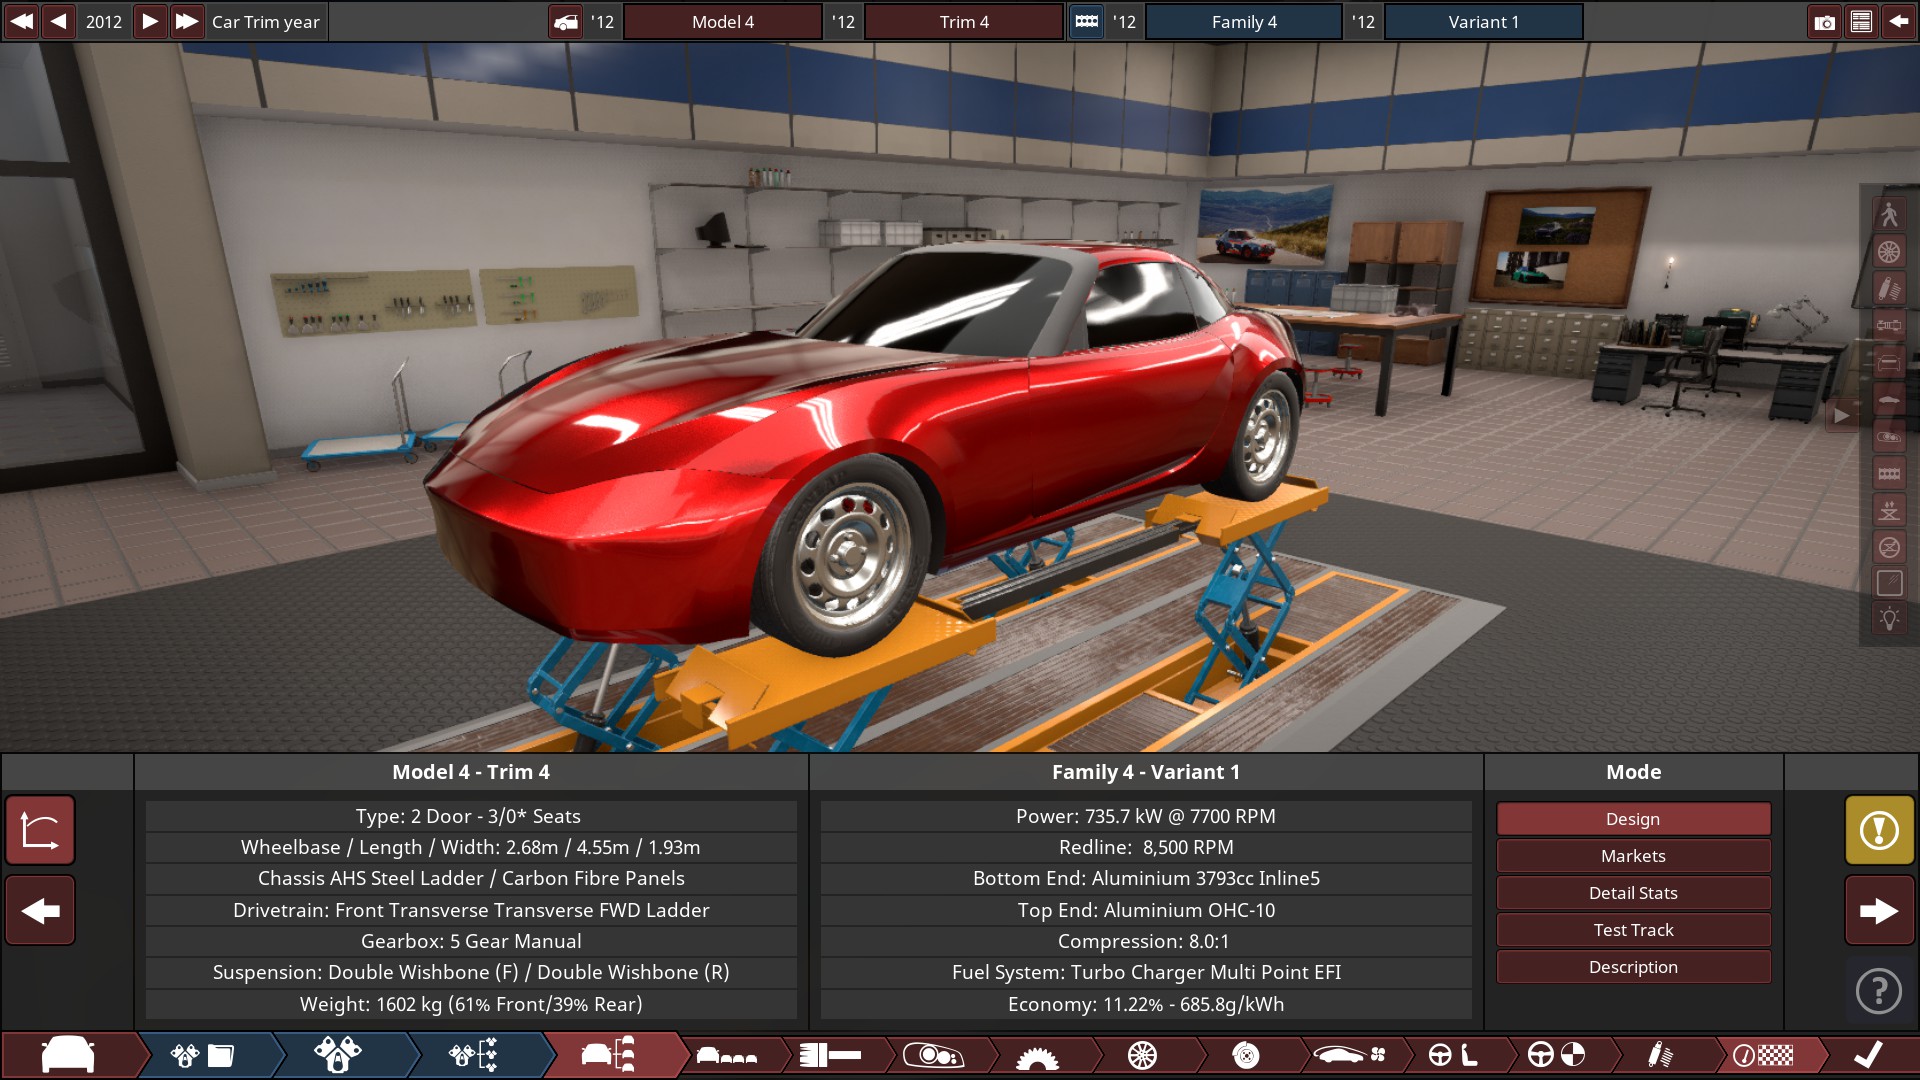The height and width of the screenshot is (1080, 1920).
Task: Click the 2012 year value
Action: point(104,21)
